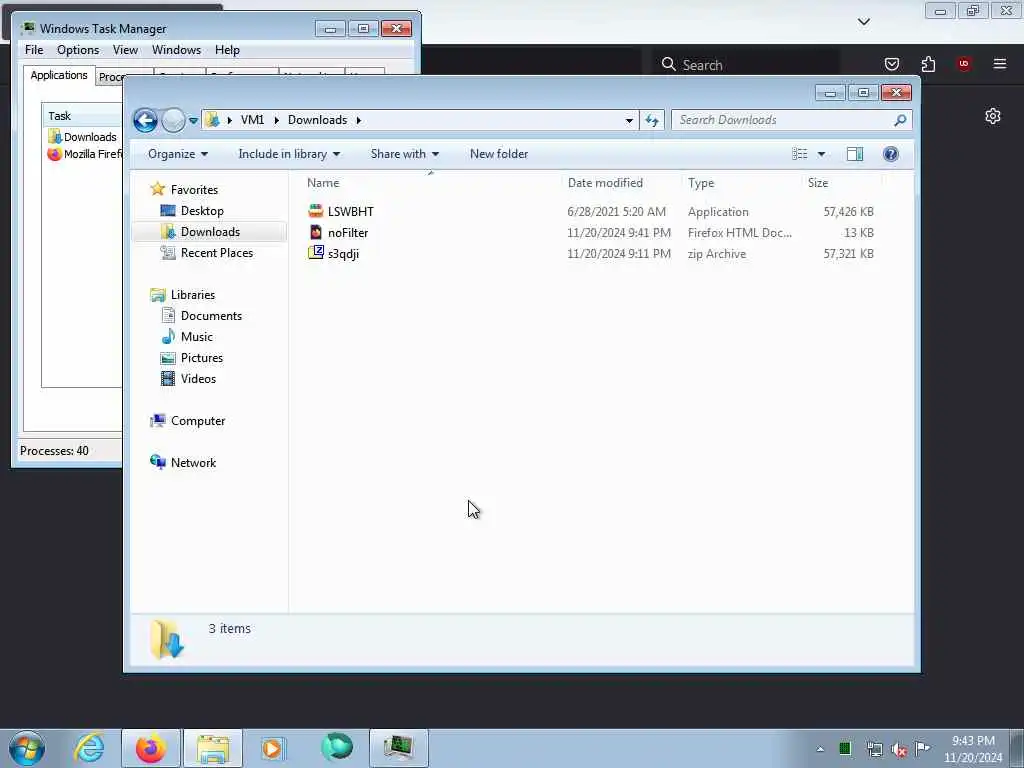
Task: Open Desktop in the navigation pane
Action: [202, 211]
